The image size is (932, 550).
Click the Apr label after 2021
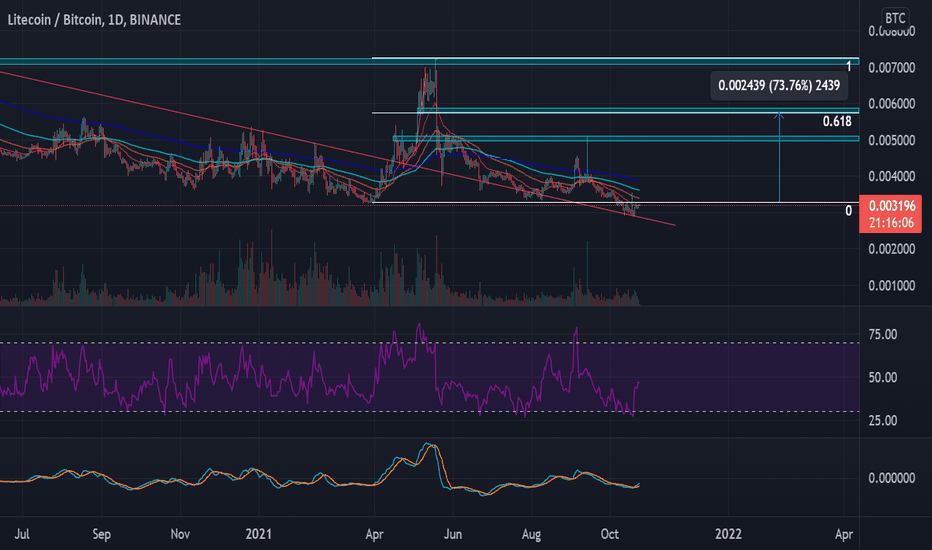(374, 534)
